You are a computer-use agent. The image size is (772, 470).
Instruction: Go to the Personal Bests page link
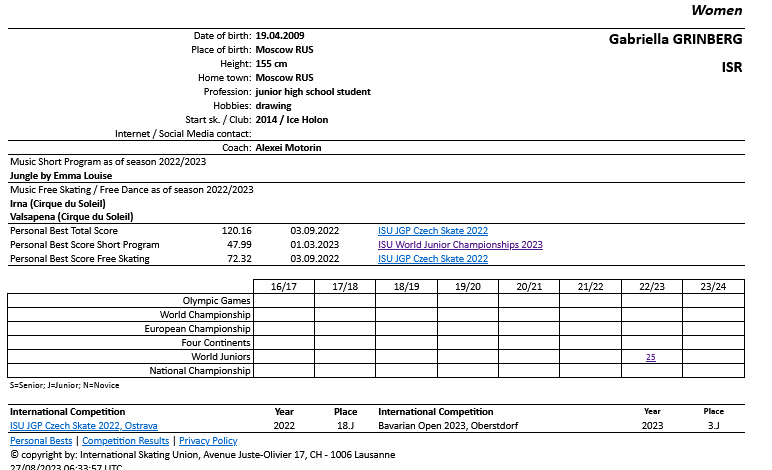(40, 440)
